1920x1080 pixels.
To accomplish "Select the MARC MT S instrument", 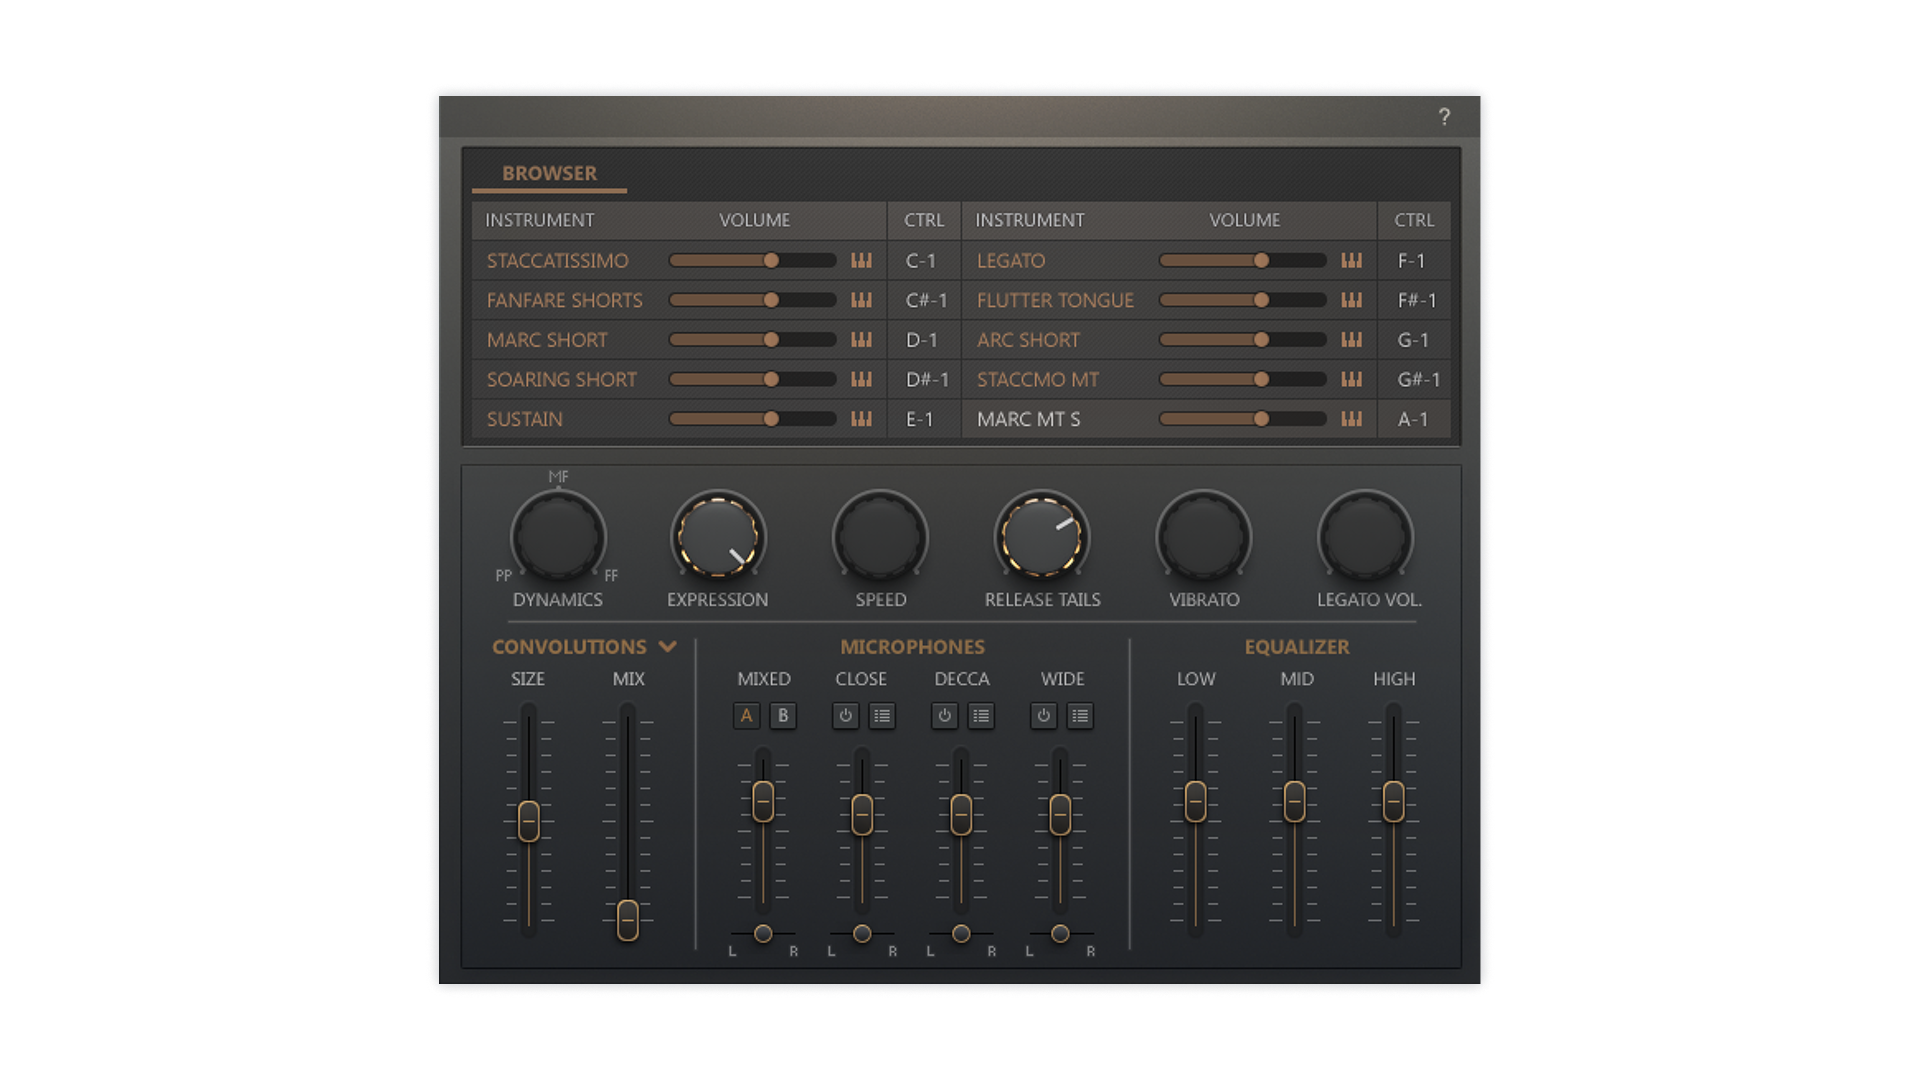I will click(1028, 419).
